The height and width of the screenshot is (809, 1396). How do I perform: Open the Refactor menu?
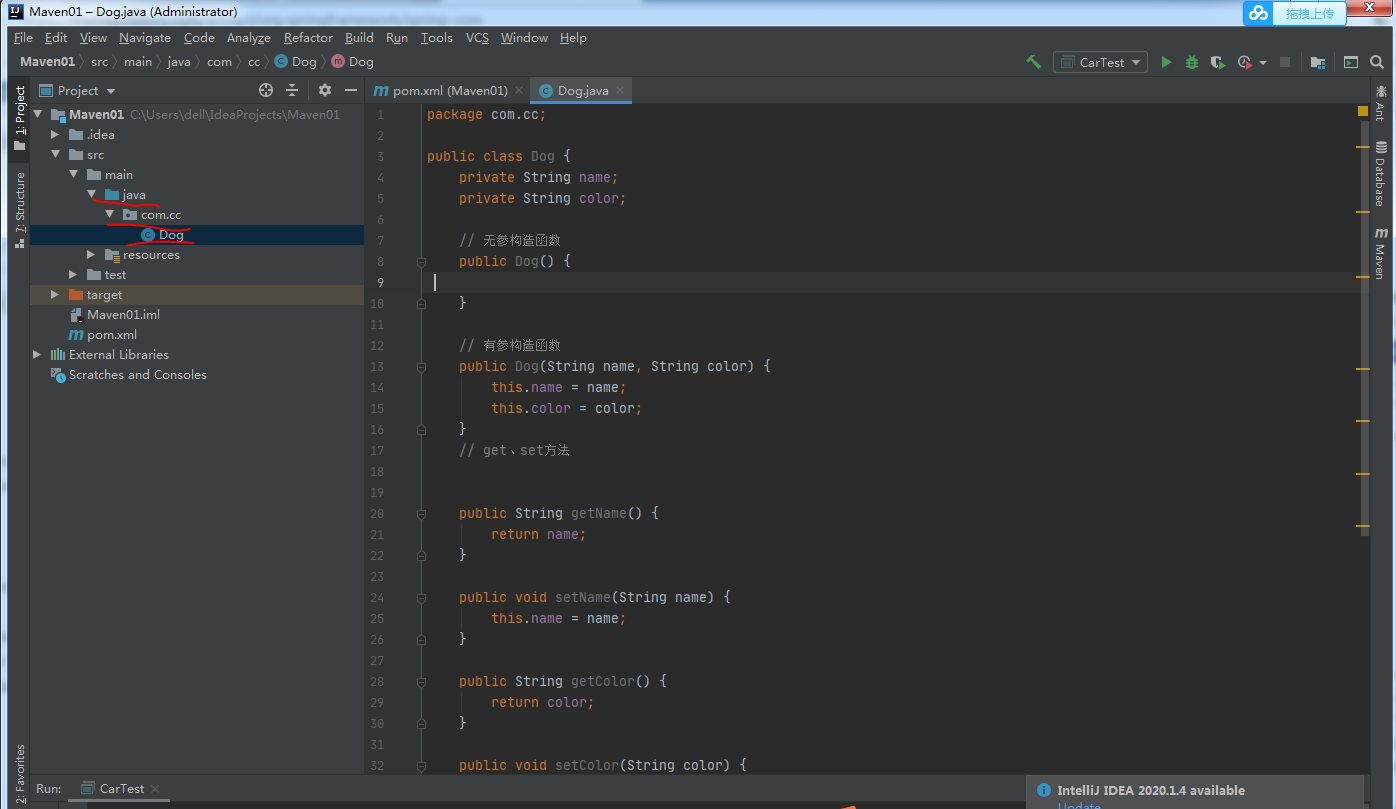pyautogui.click(x=308, y=38)
